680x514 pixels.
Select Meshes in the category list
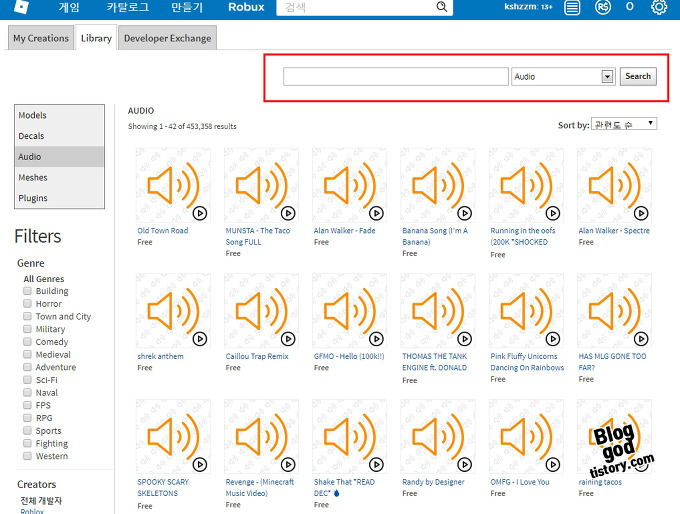(x=59, y=177)
